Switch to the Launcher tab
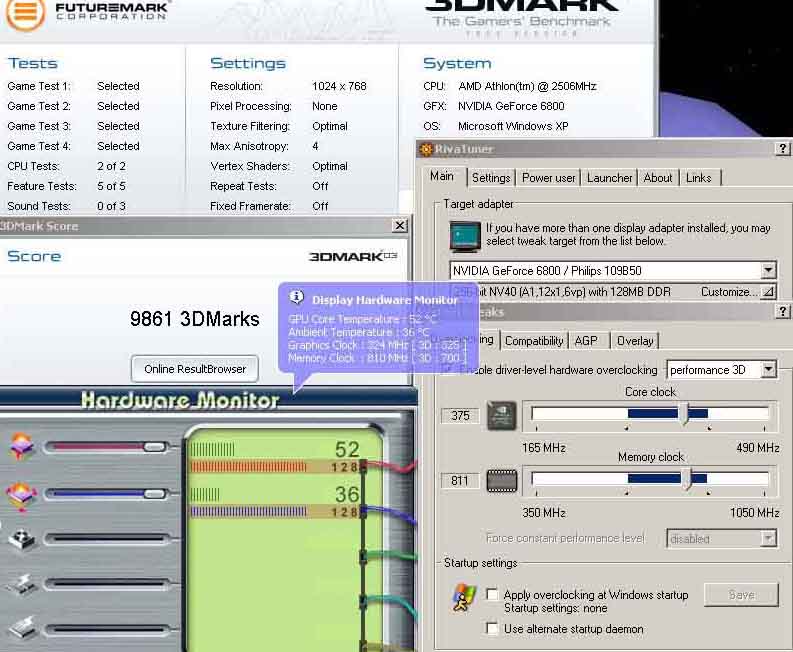Image resolution: width=793 pixels, height=652 pixels. click(609, 178)
